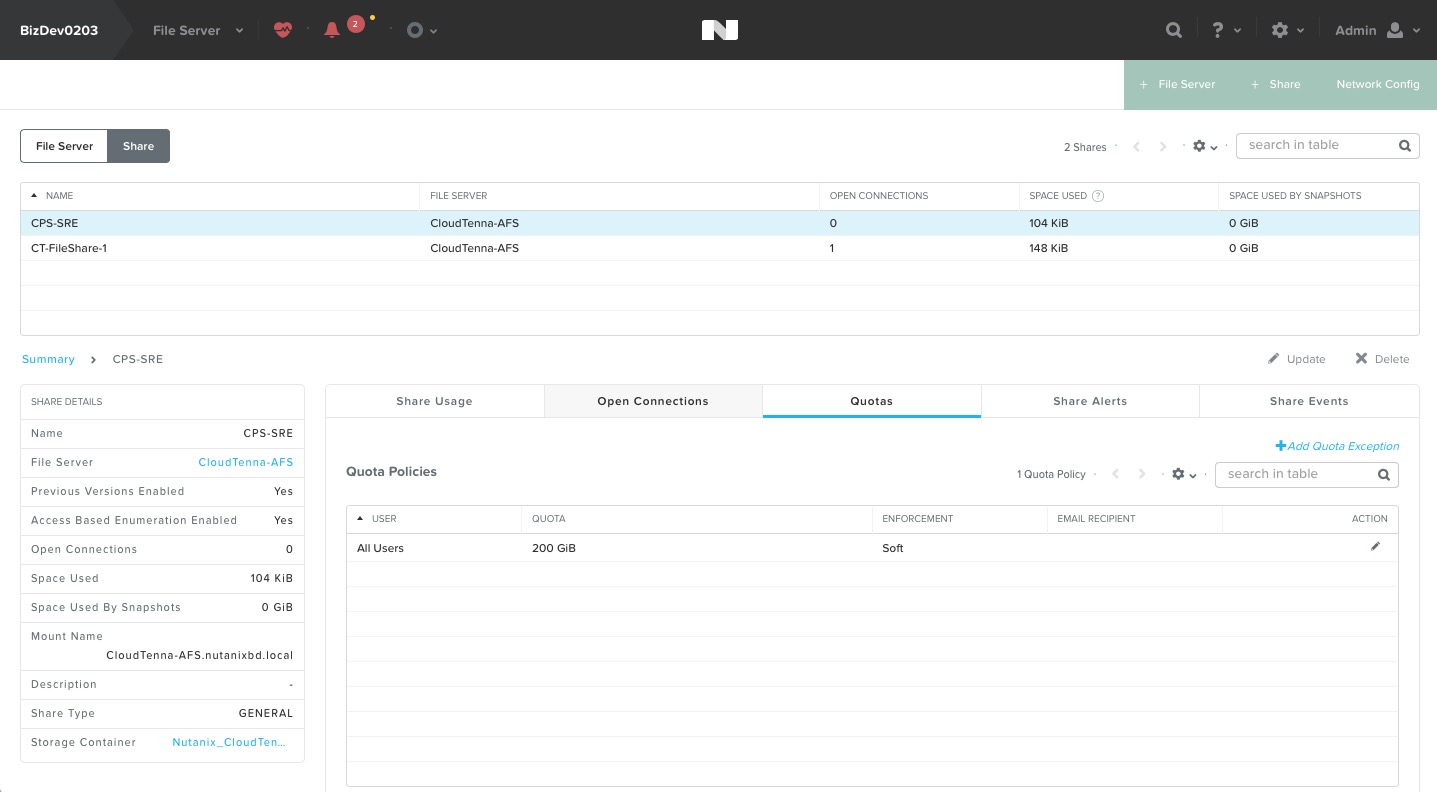Click the Add Quota Exception link
The width and height of the screenshot is (1437, 792).
[1337, 446]
